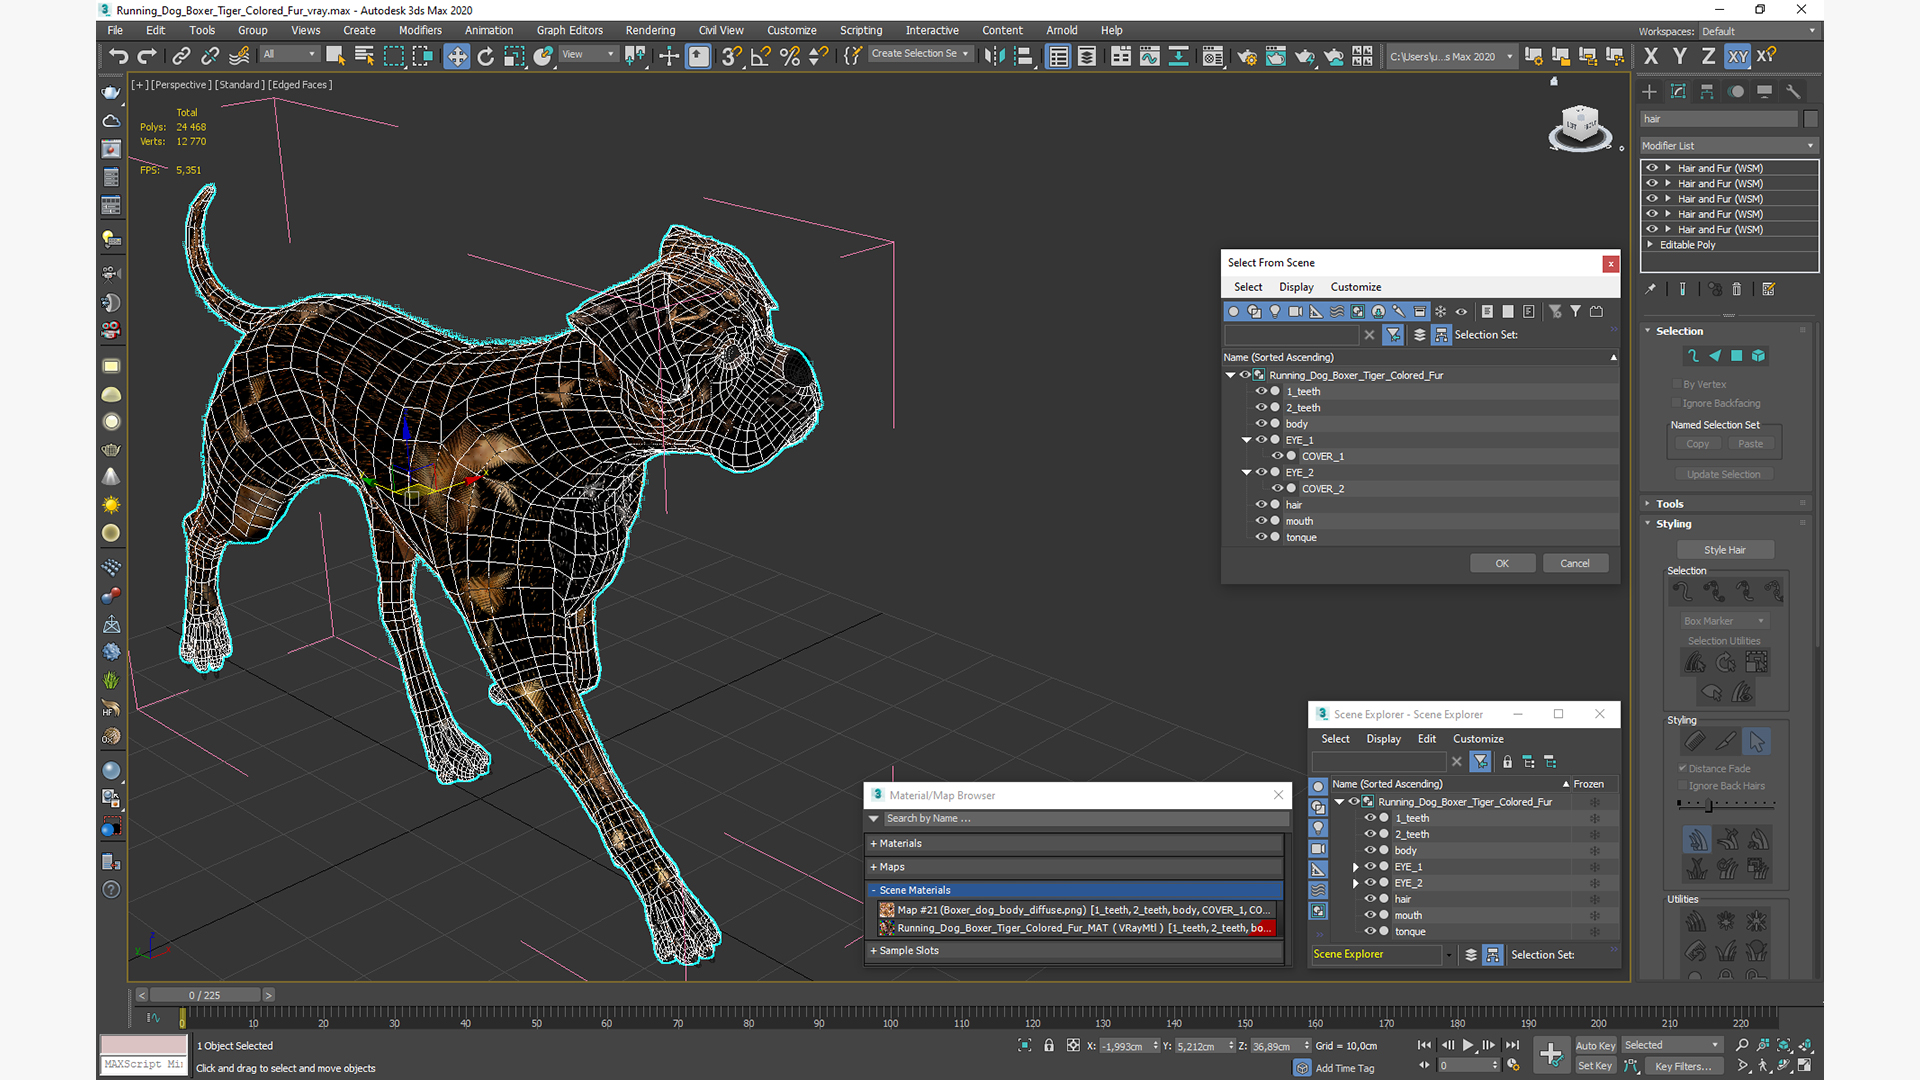Click Cancel in Select From Scene dialog
This screenshot has width=1920, height=1080.
(1575, 564)
